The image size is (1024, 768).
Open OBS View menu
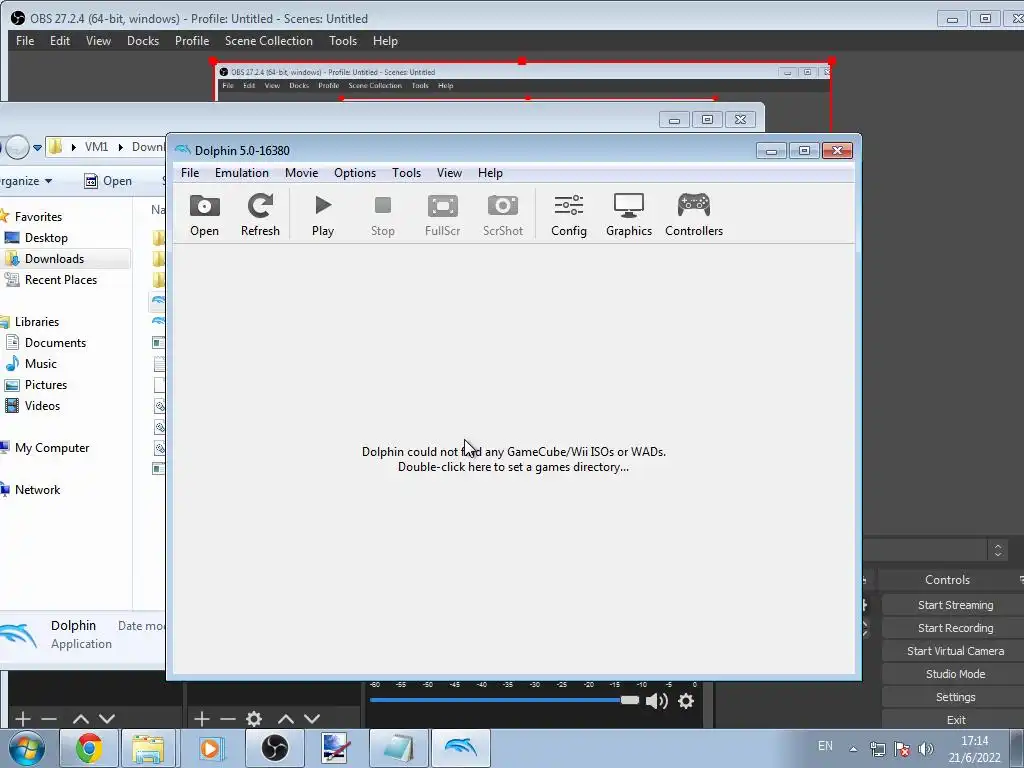tap(99, 40)
